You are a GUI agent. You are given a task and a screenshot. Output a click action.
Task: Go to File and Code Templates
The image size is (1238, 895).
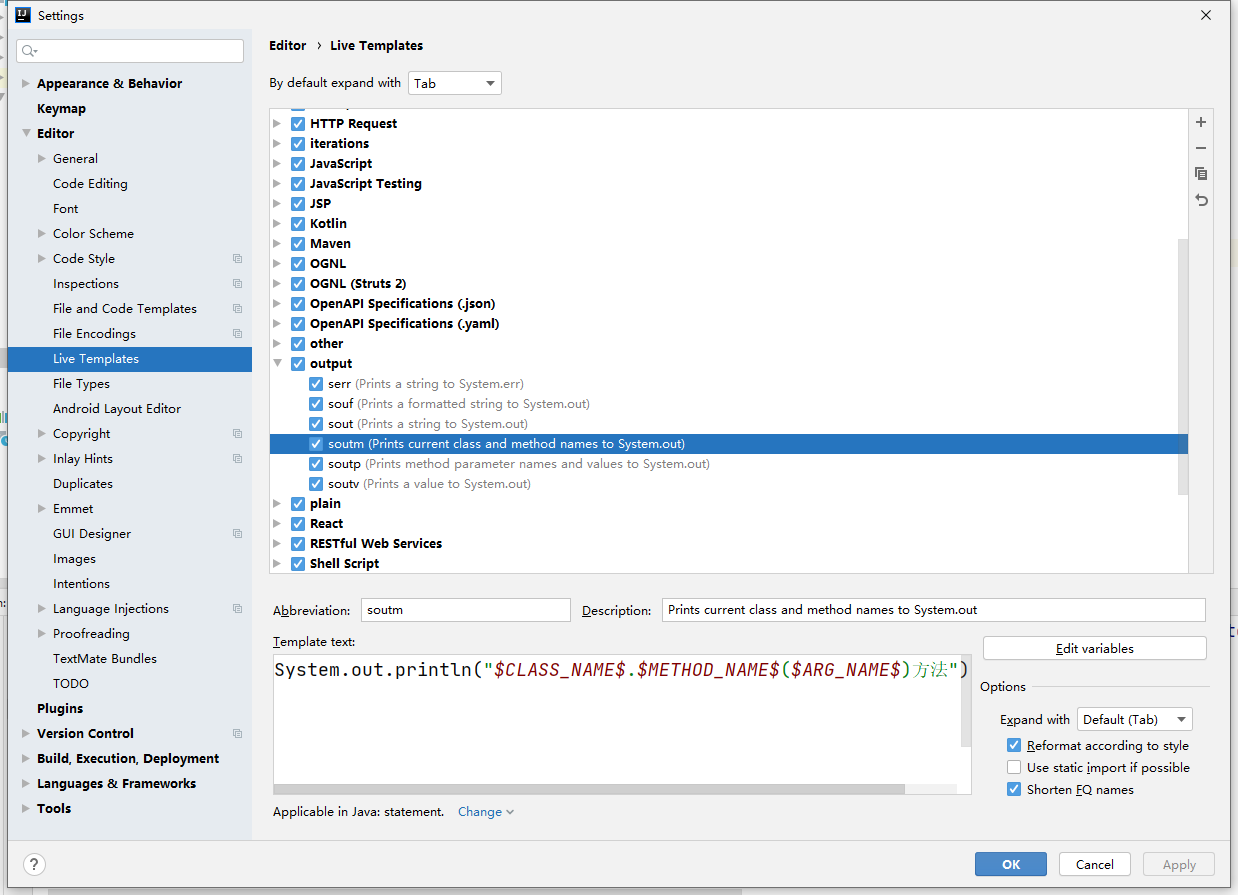click(x=125, y=309)
